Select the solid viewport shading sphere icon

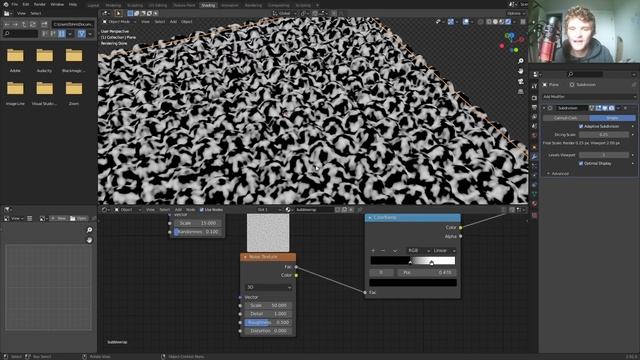(x=496, y=22)
